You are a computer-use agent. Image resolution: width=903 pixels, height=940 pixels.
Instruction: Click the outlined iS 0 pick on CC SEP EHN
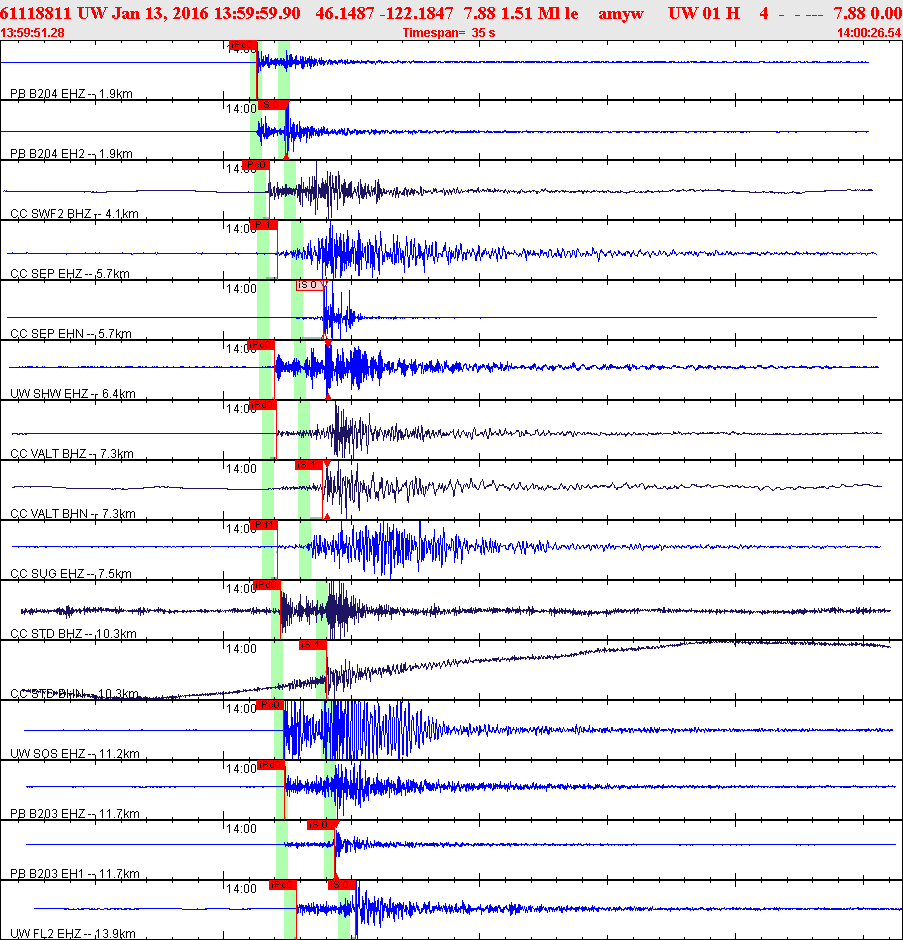pyautogui.click(x=311, y=285)
